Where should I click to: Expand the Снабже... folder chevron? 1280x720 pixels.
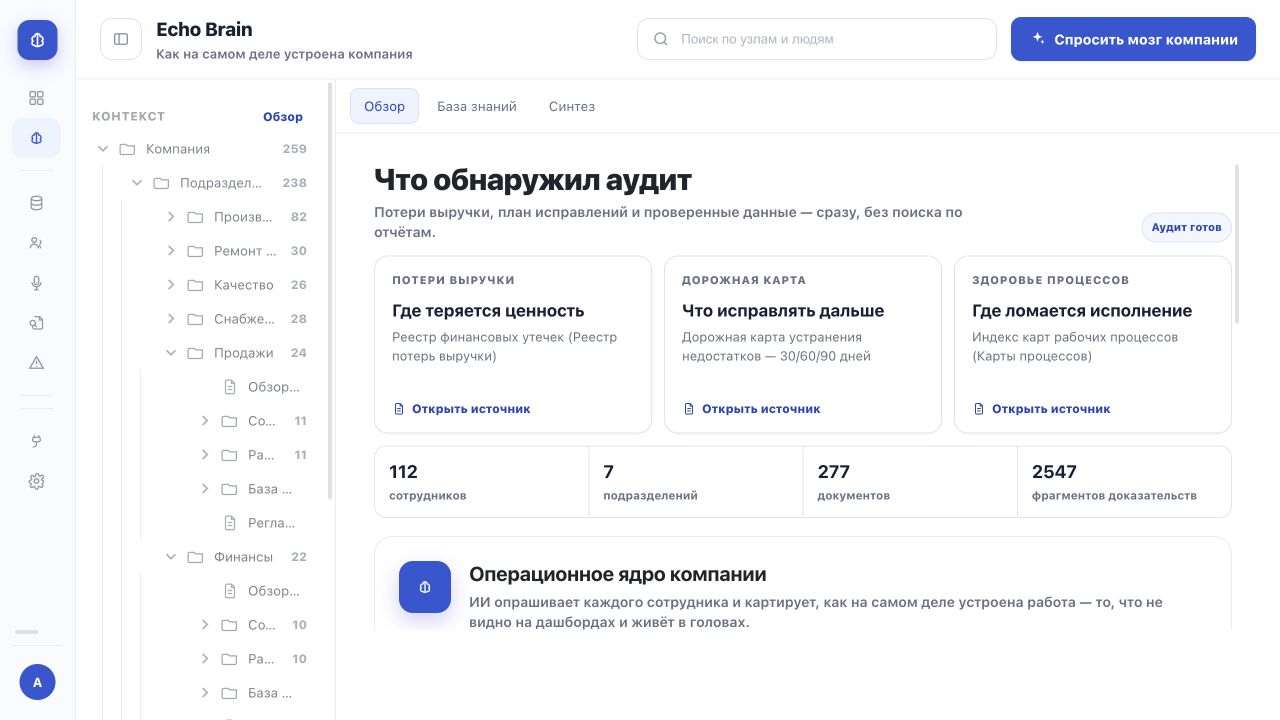pyautogui.click(x=171, y=319)
